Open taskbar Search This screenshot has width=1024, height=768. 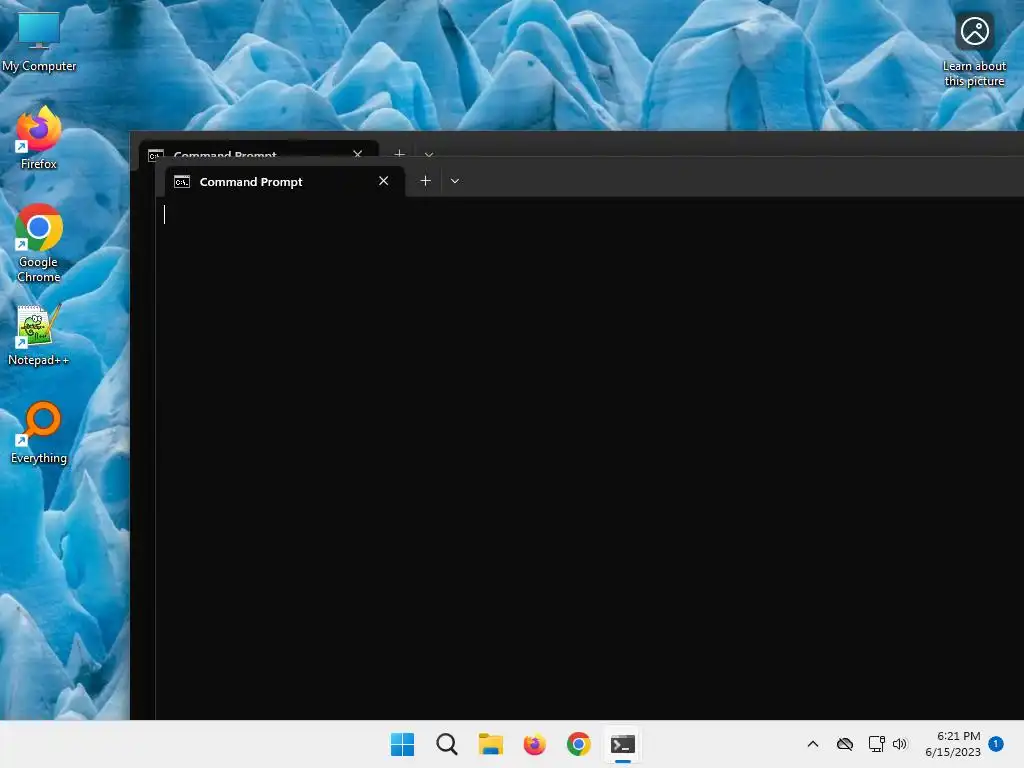(x=447, y=744)
